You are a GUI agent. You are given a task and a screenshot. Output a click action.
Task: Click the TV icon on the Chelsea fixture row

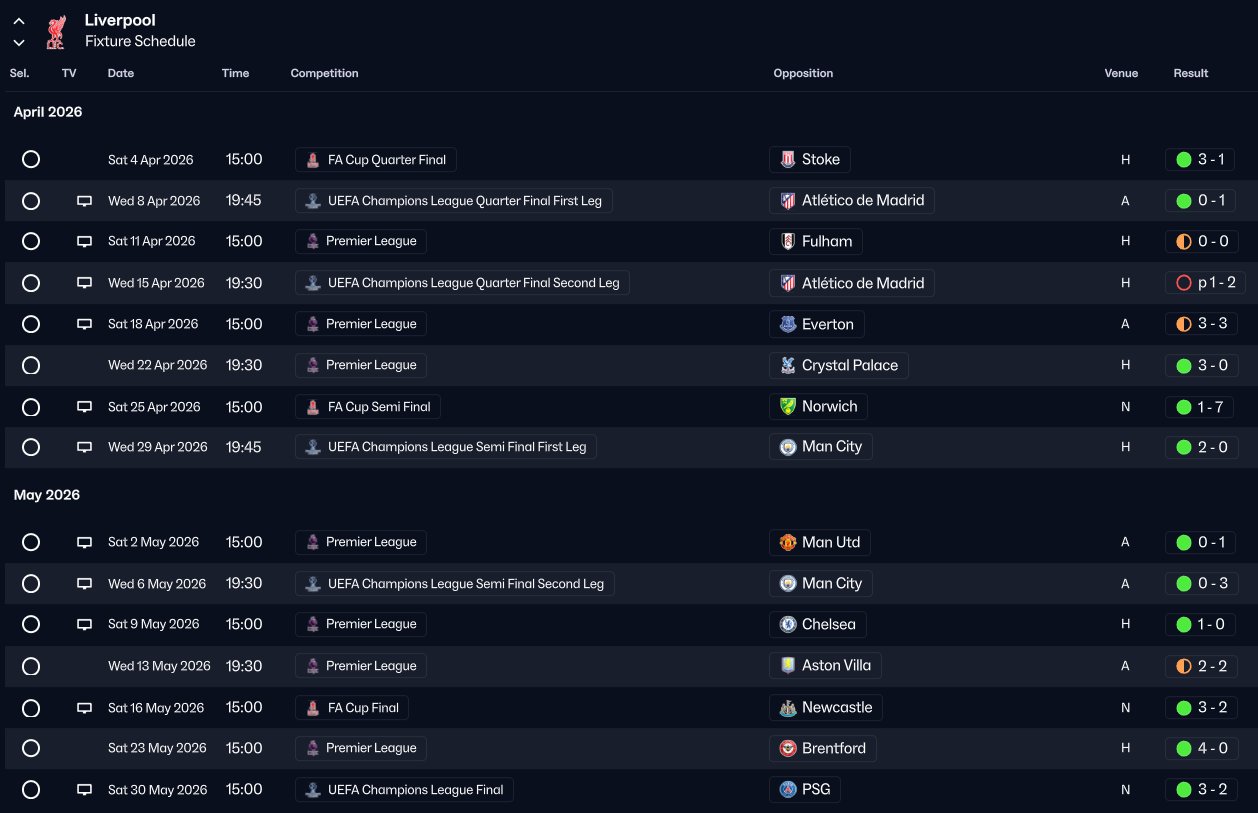85,625
